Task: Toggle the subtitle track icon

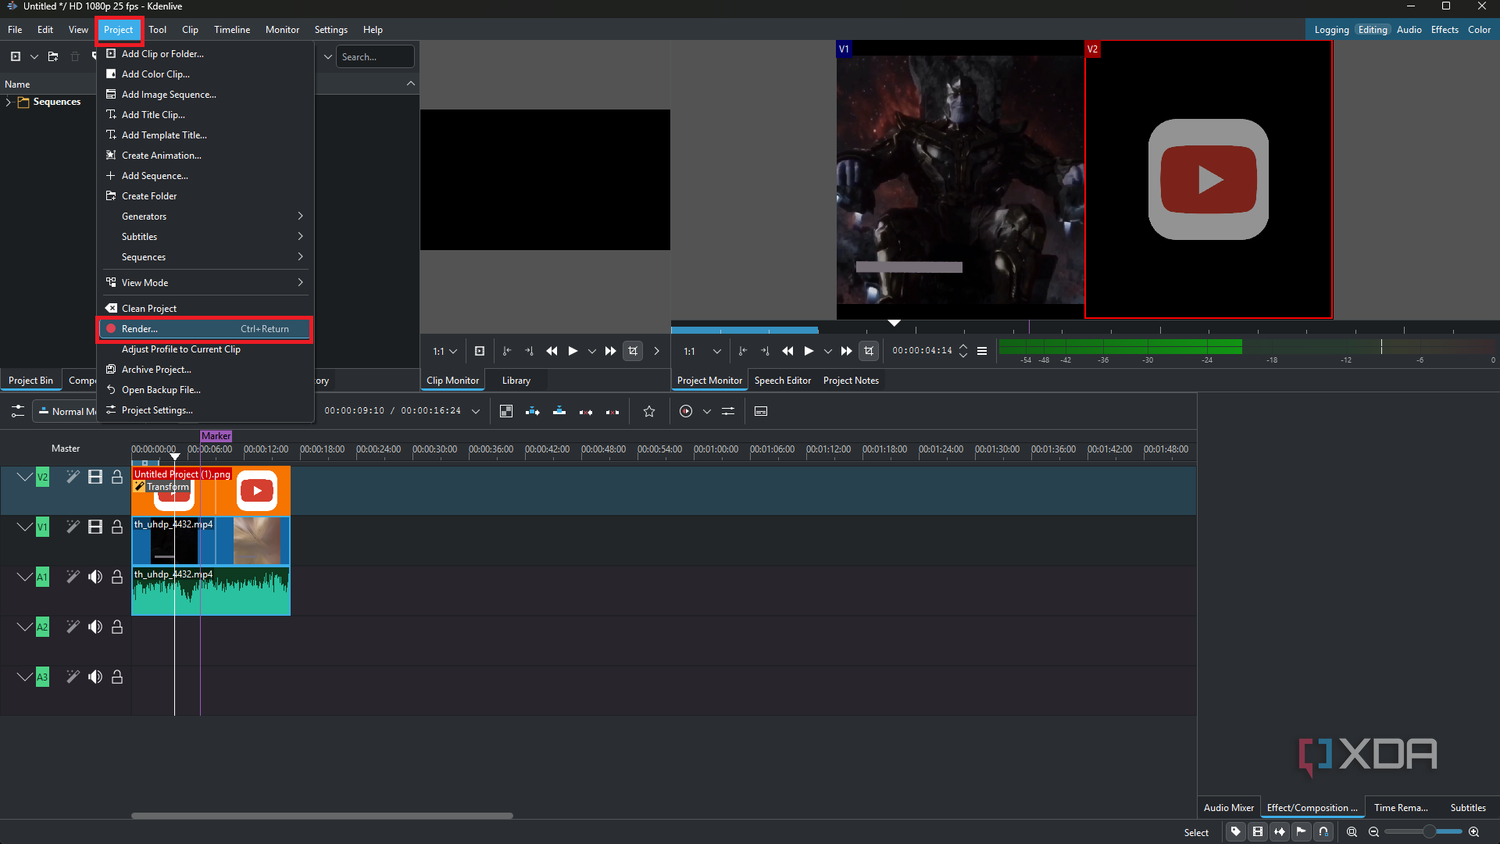Action: [x=761, y=411]
